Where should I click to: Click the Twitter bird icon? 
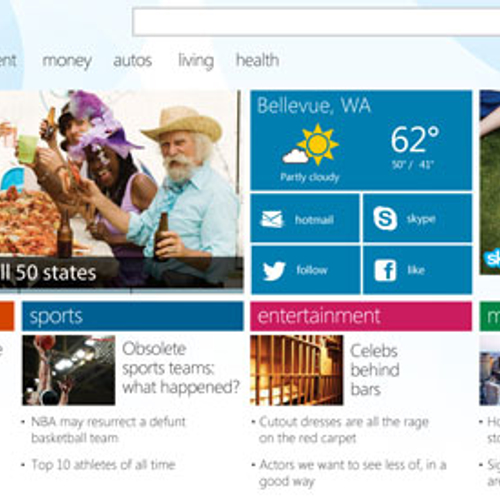274,270
